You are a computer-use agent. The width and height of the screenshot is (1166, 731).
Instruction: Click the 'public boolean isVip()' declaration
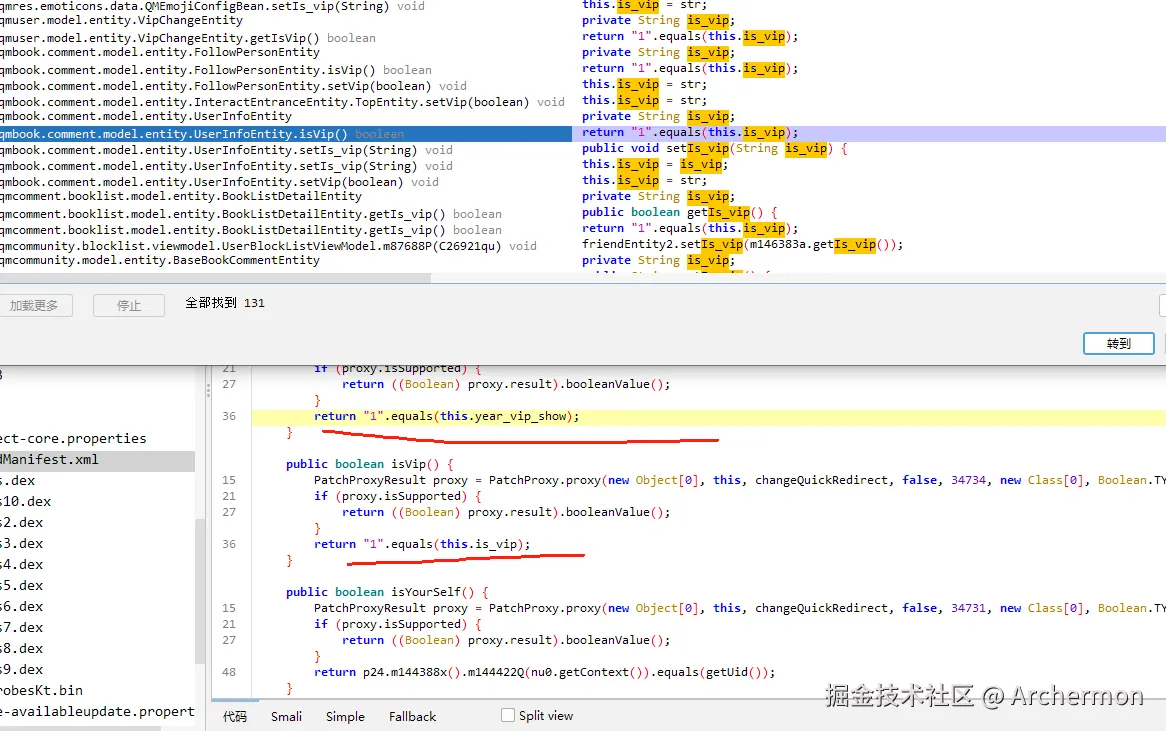370,464
